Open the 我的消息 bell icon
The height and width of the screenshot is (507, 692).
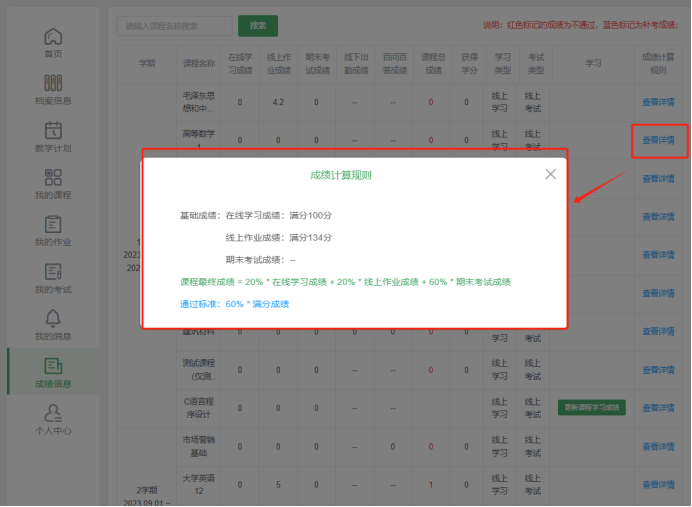[53, 318]
